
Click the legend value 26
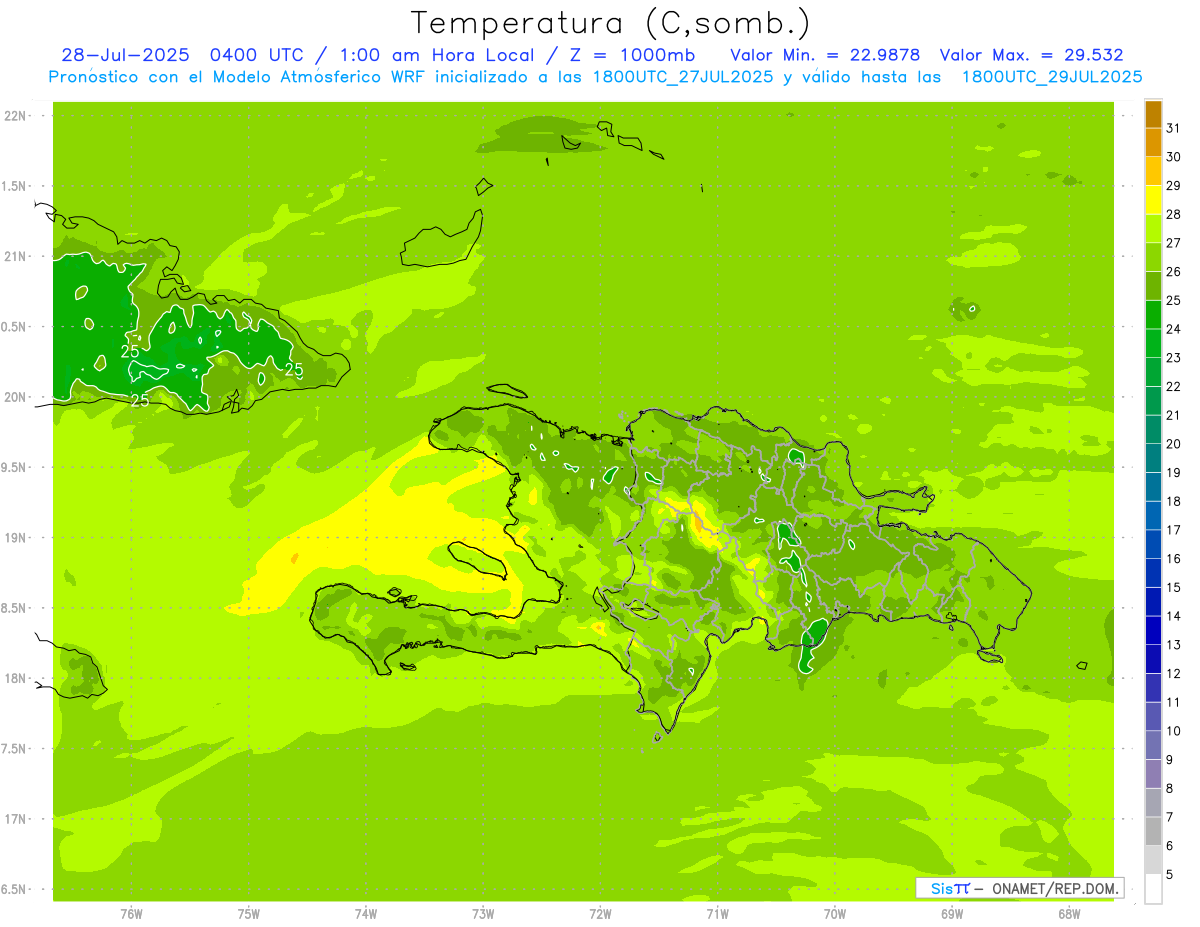pyautogui.click(x=1173, y=272)
